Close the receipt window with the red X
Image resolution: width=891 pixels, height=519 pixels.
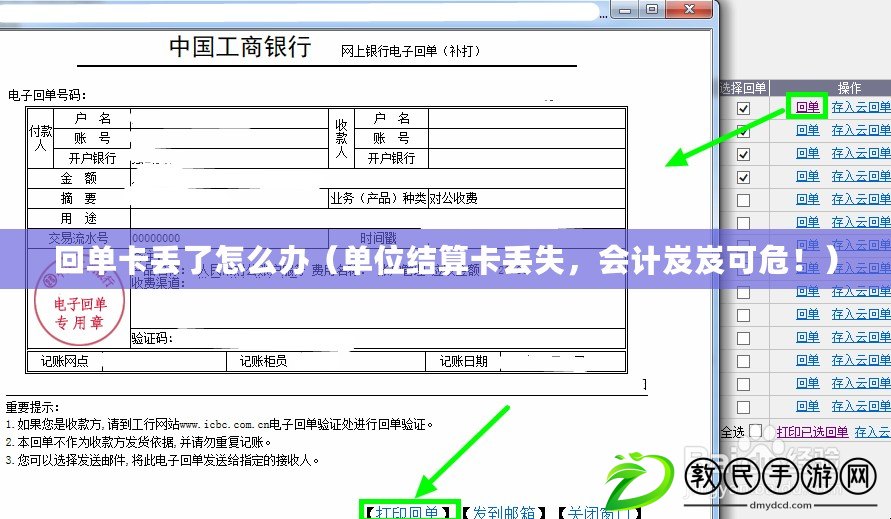click(689, 10)
